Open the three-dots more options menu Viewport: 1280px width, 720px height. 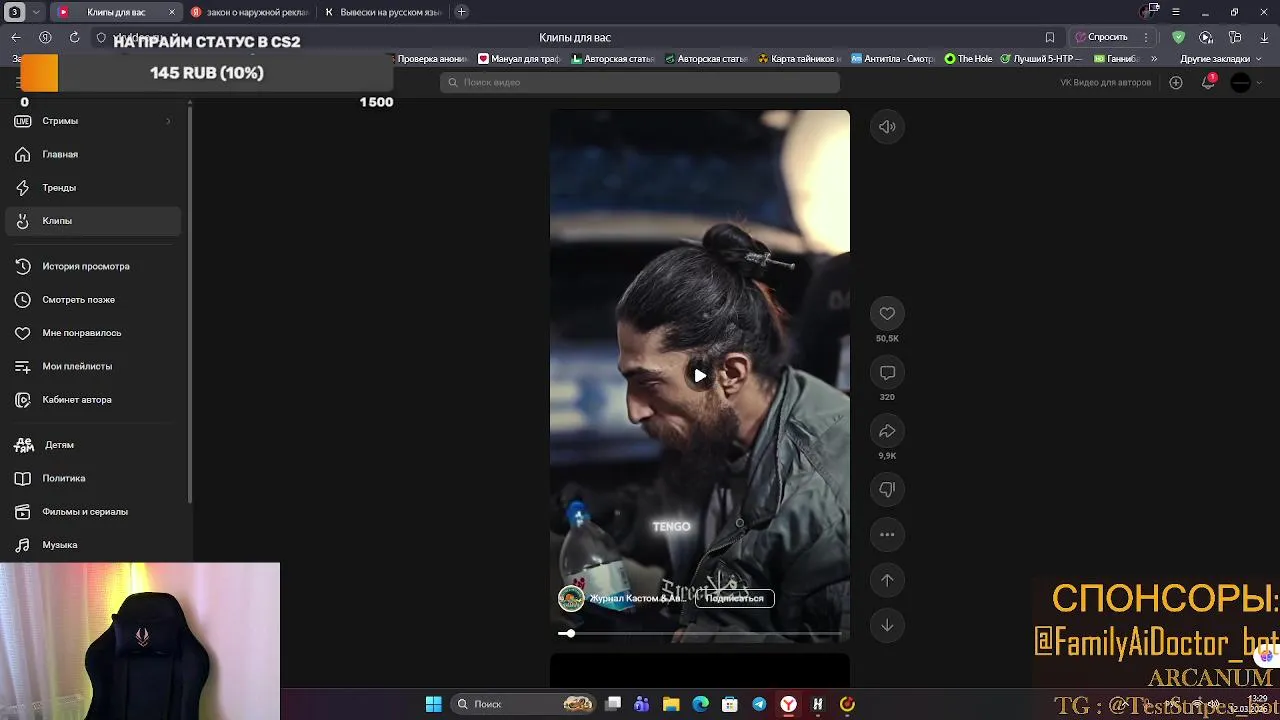coord(887,534)
